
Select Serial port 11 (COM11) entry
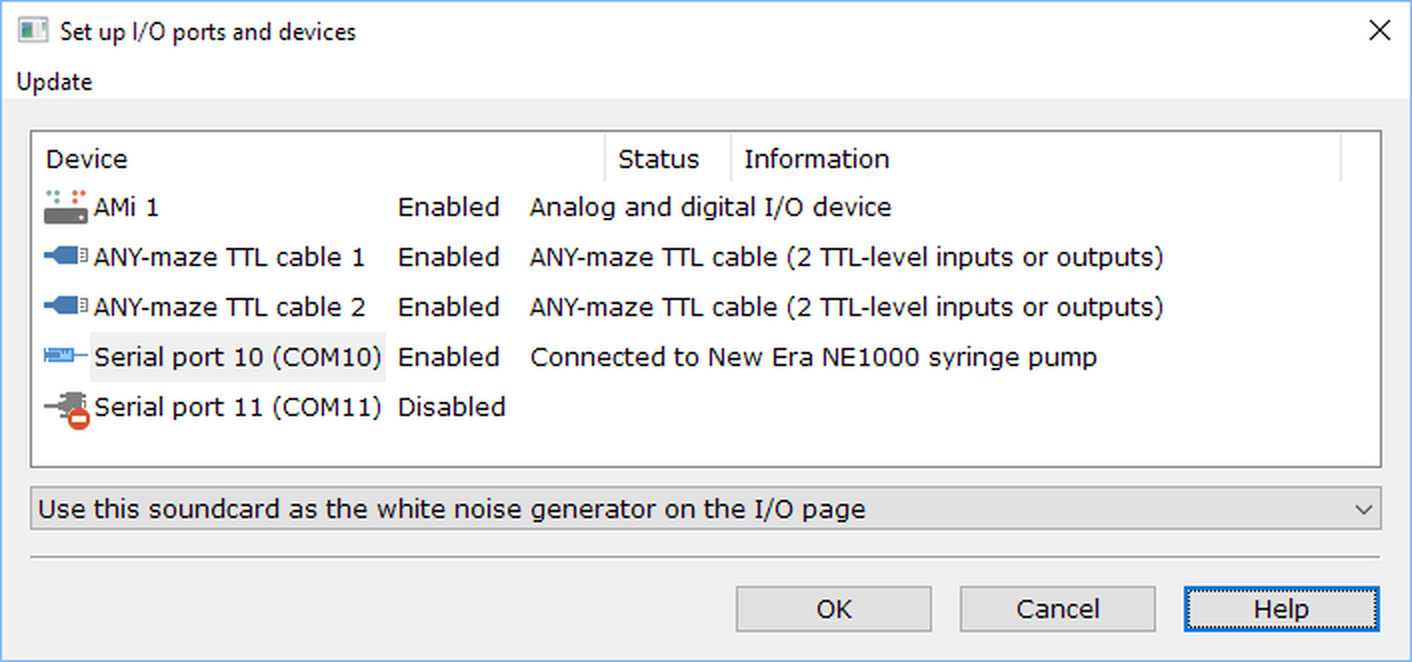pos(238,407)
